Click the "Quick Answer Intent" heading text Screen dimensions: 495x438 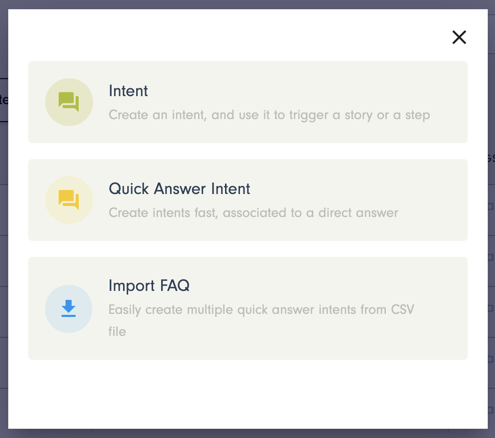click(179, 189)
